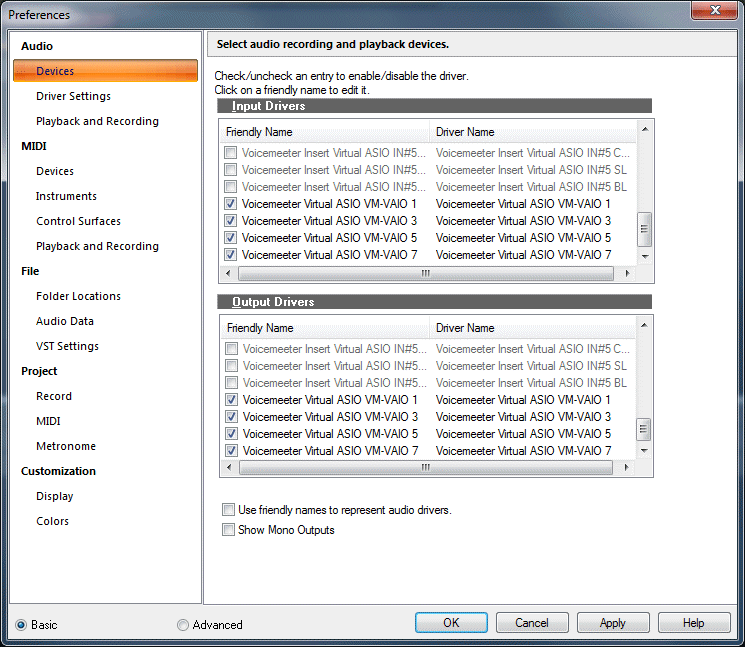Click Output Drivers scroll up arrow
This screenshot has width=745, height=647.
644,325
